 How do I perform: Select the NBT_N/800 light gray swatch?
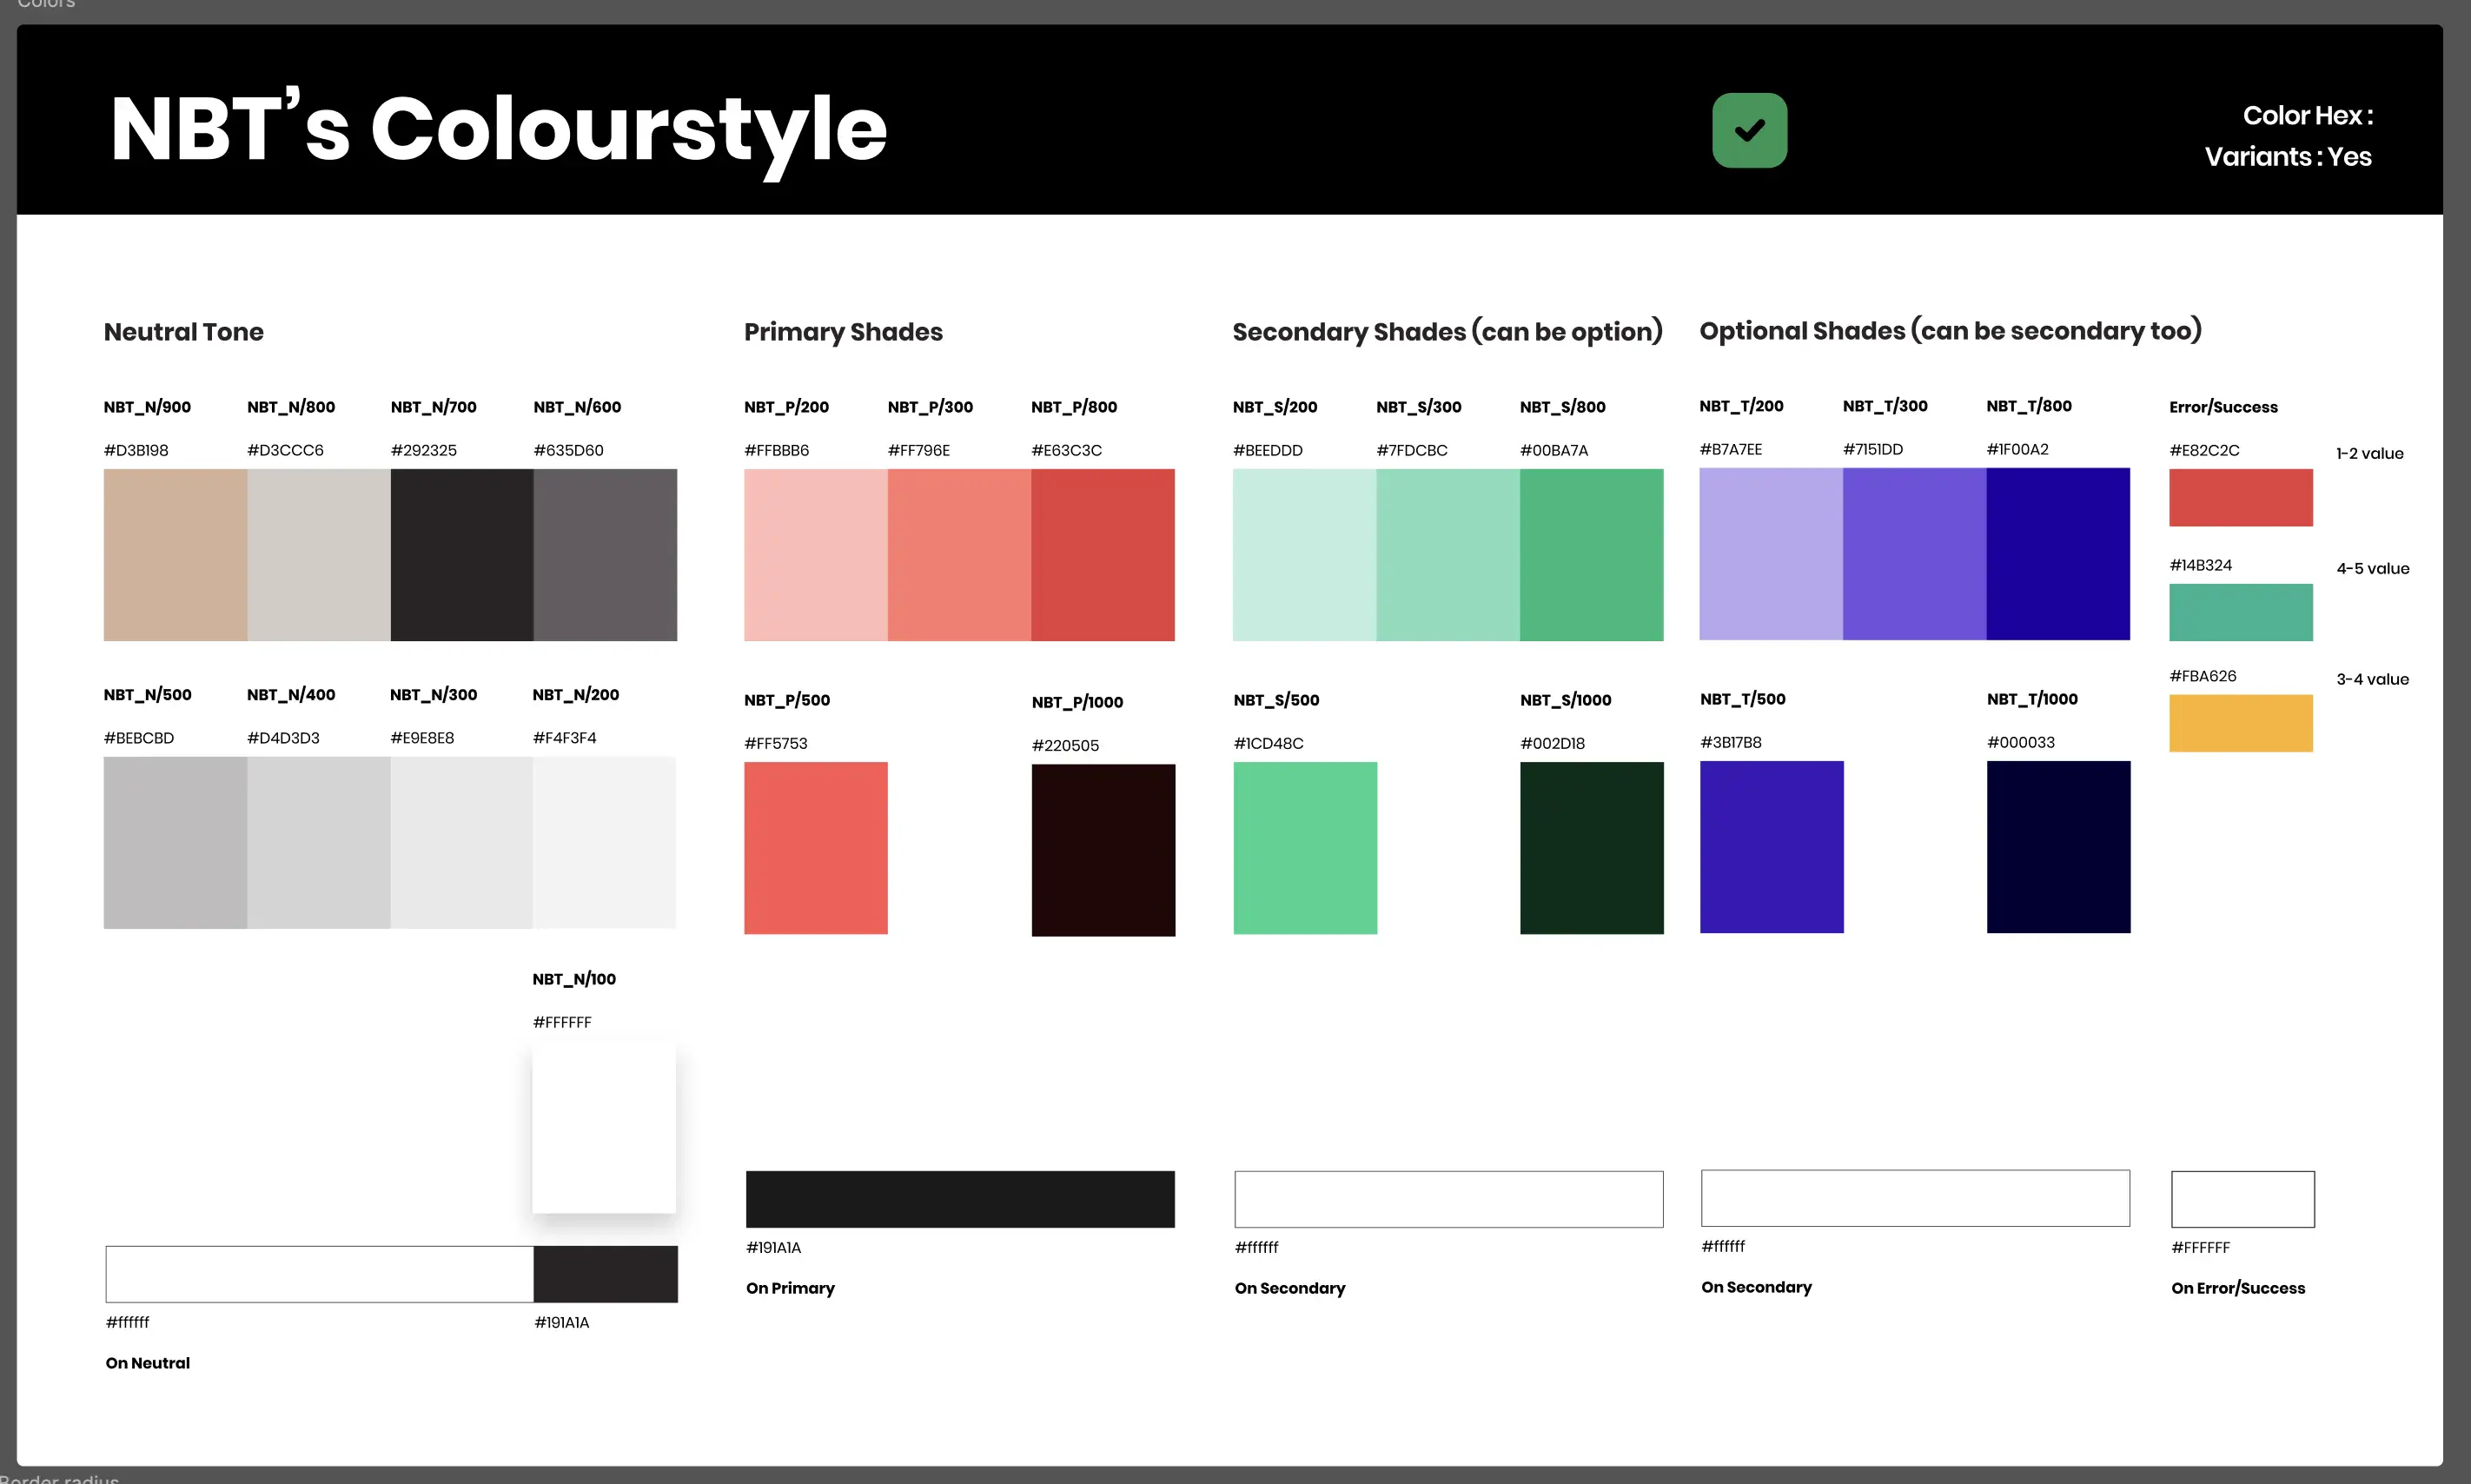[x=319, y=555]
